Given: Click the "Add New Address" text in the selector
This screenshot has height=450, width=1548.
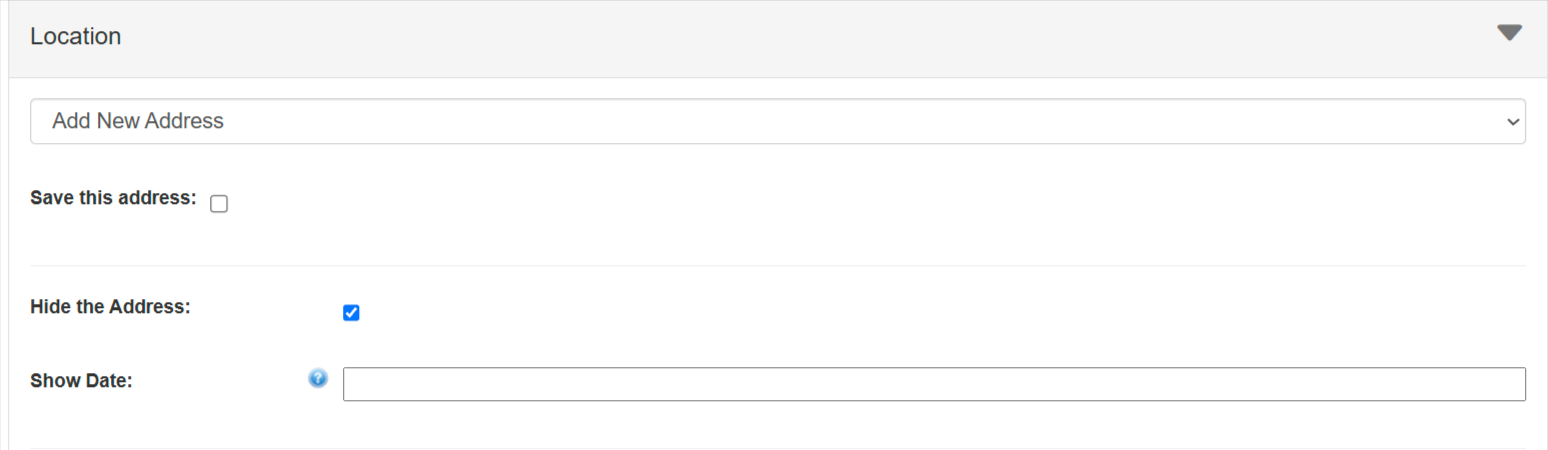Looking at the screenshot, I should click(138, 121).
